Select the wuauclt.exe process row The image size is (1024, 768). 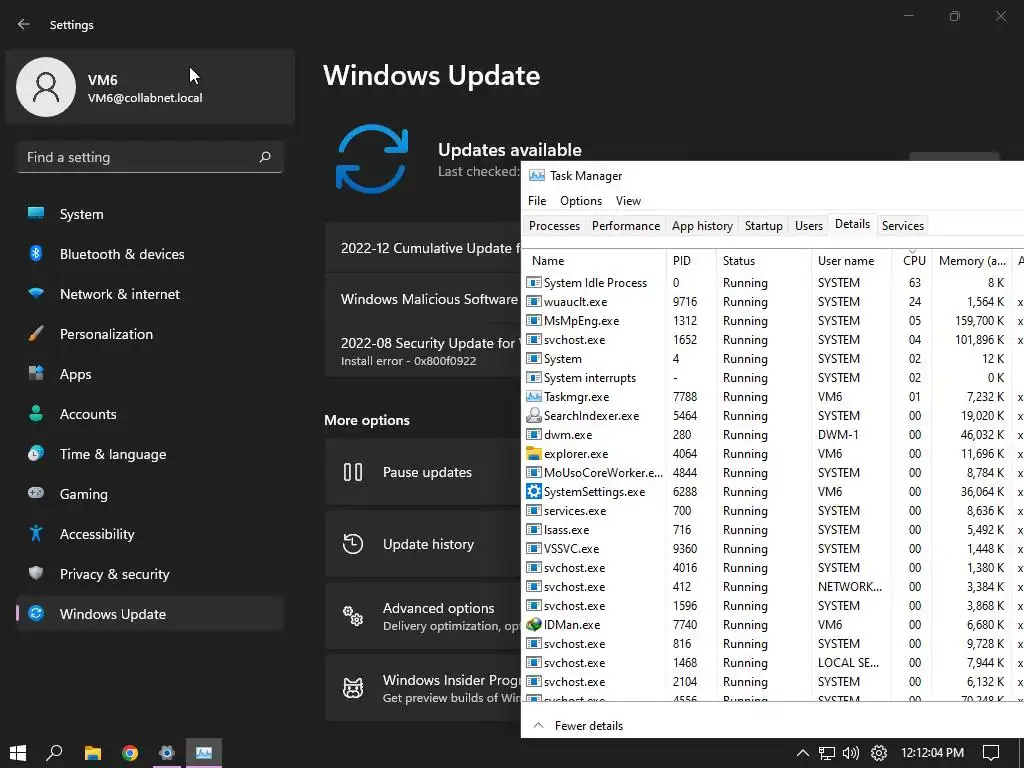[x=773, y=302]
